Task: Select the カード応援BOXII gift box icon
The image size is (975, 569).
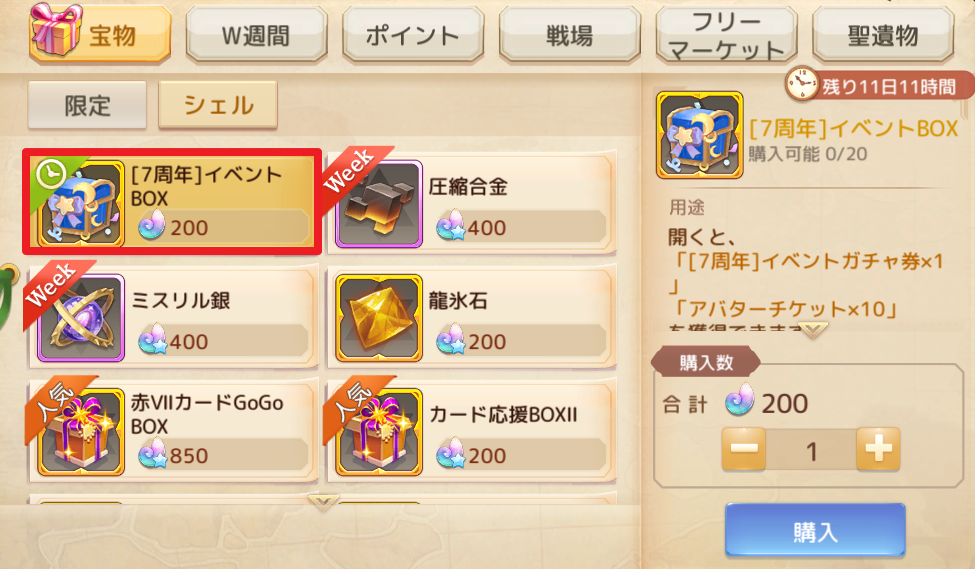Action: (x=379, y=432)
